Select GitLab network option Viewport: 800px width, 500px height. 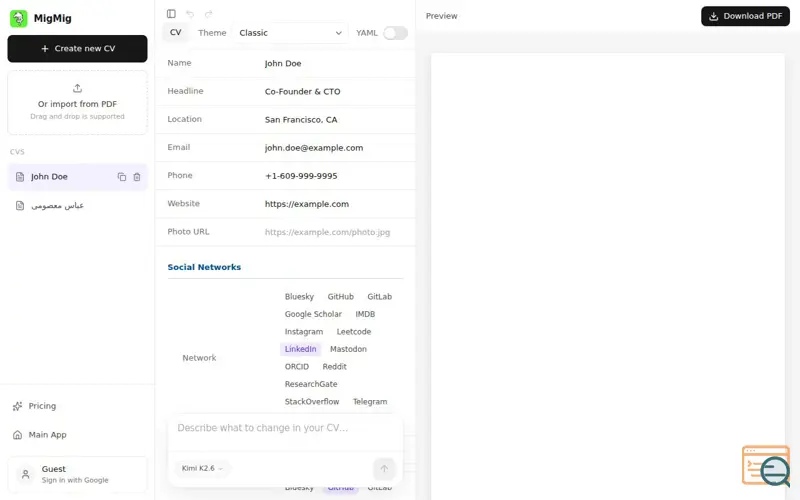[x=380, y=297]
